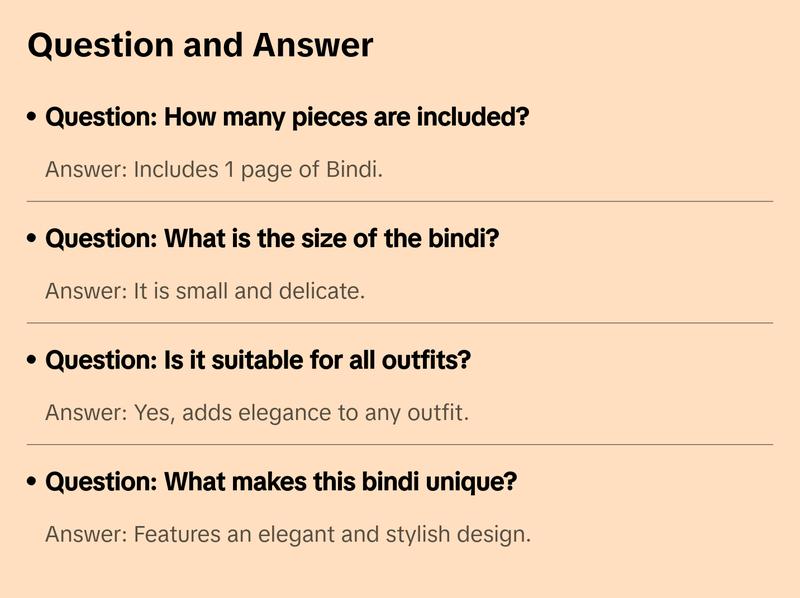The width and height of the screenshot is (800, 598).
Task: Click the divider line under 'It is small and delicate.'
Action: tap(400, 323)
